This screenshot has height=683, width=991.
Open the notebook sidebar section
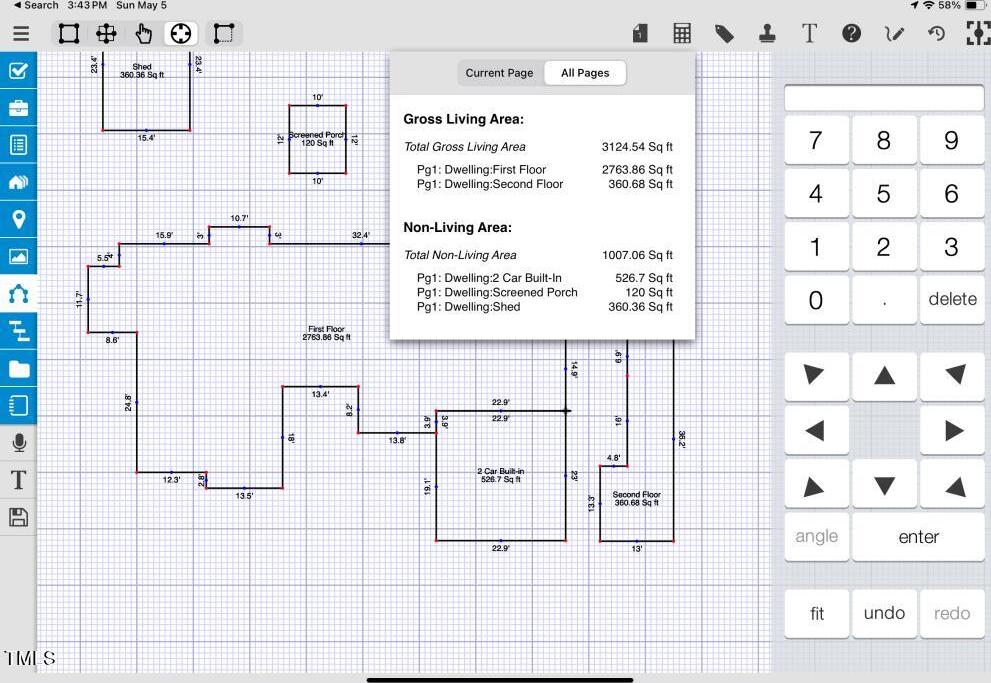[18, 405]
